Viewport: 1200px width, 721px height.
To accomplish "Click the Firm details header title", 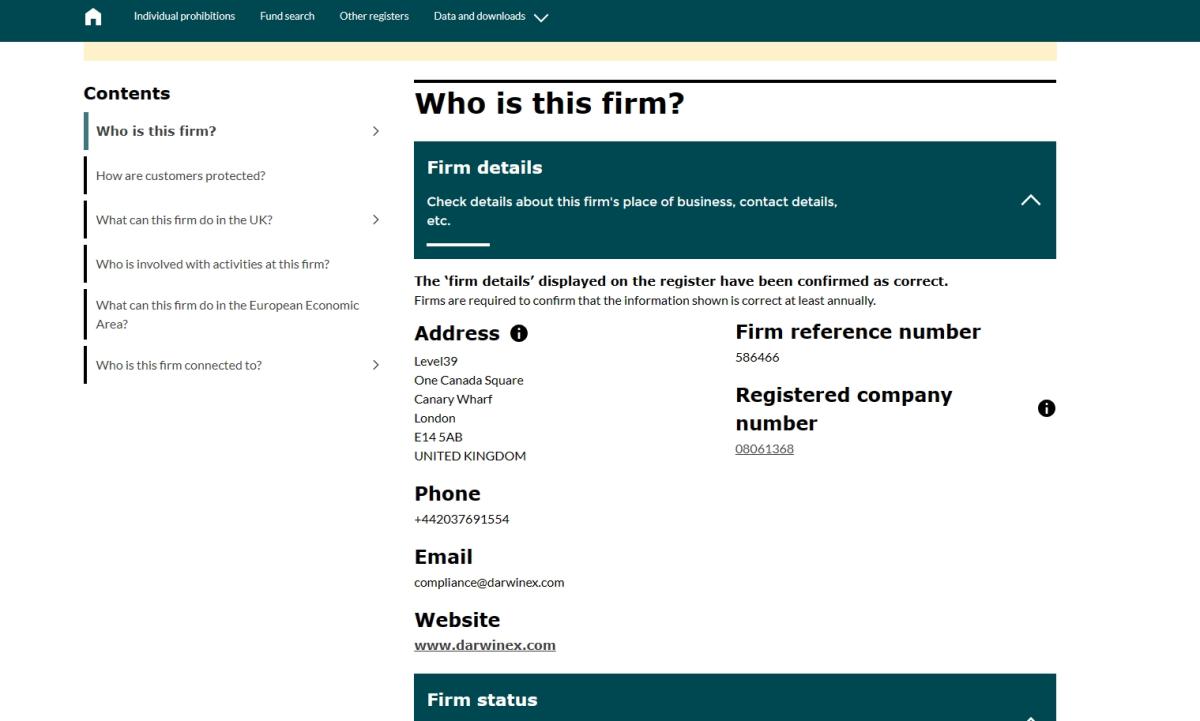I will point(484,168).
